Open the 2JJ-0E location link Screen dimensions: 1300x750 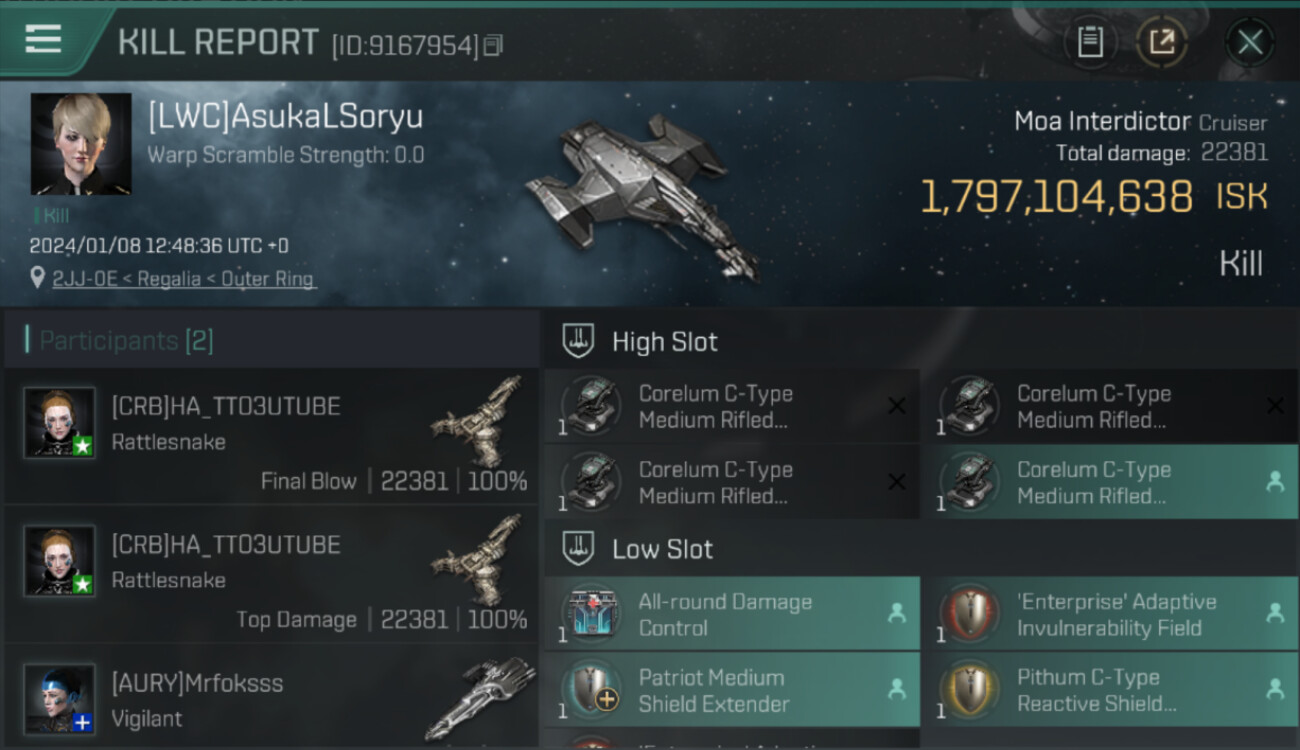coord(183,279)
